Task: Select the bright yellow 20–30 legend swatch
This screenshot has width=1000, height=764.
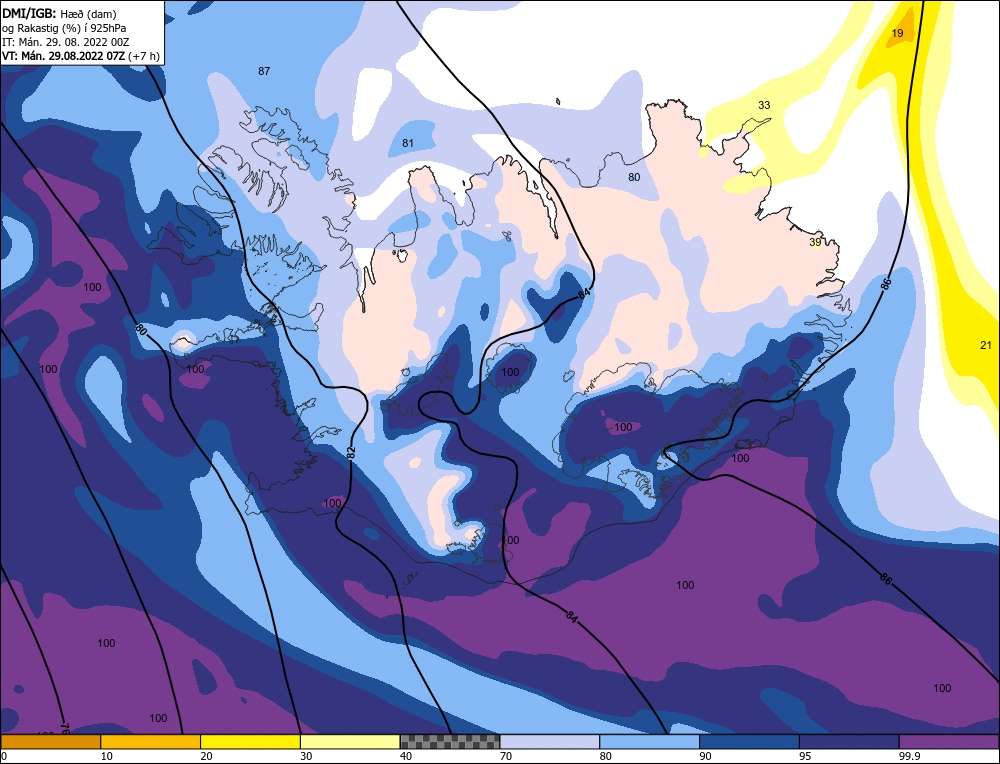Action: pos(250,741)
